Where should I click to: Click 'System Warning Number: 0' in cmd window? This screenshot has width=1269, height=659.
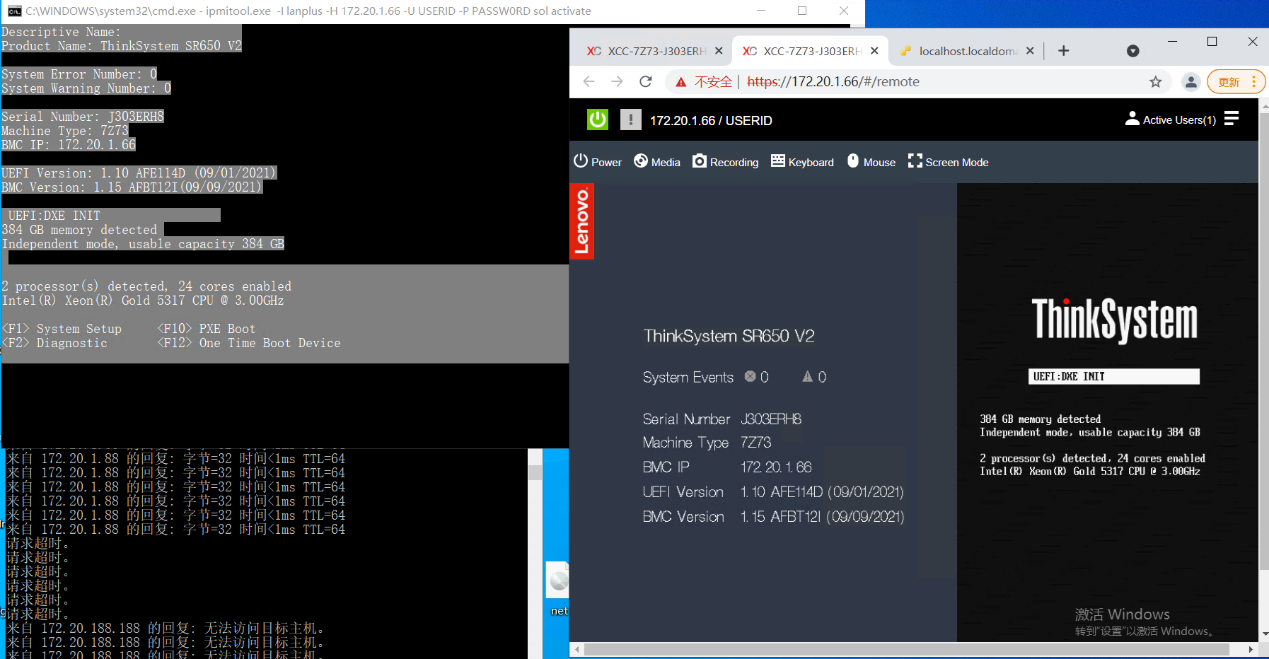pyautogui.click(x=86, y=88)
